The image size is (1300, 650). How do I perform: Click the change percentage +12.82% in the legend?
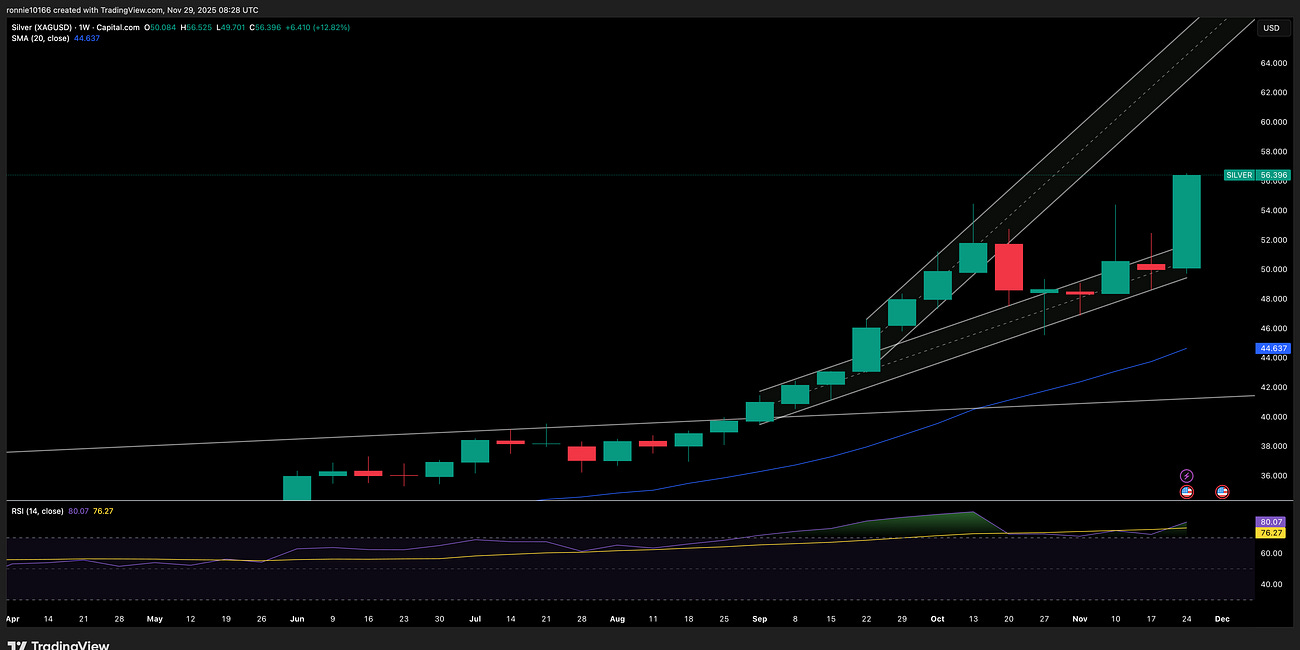(330, 27)
